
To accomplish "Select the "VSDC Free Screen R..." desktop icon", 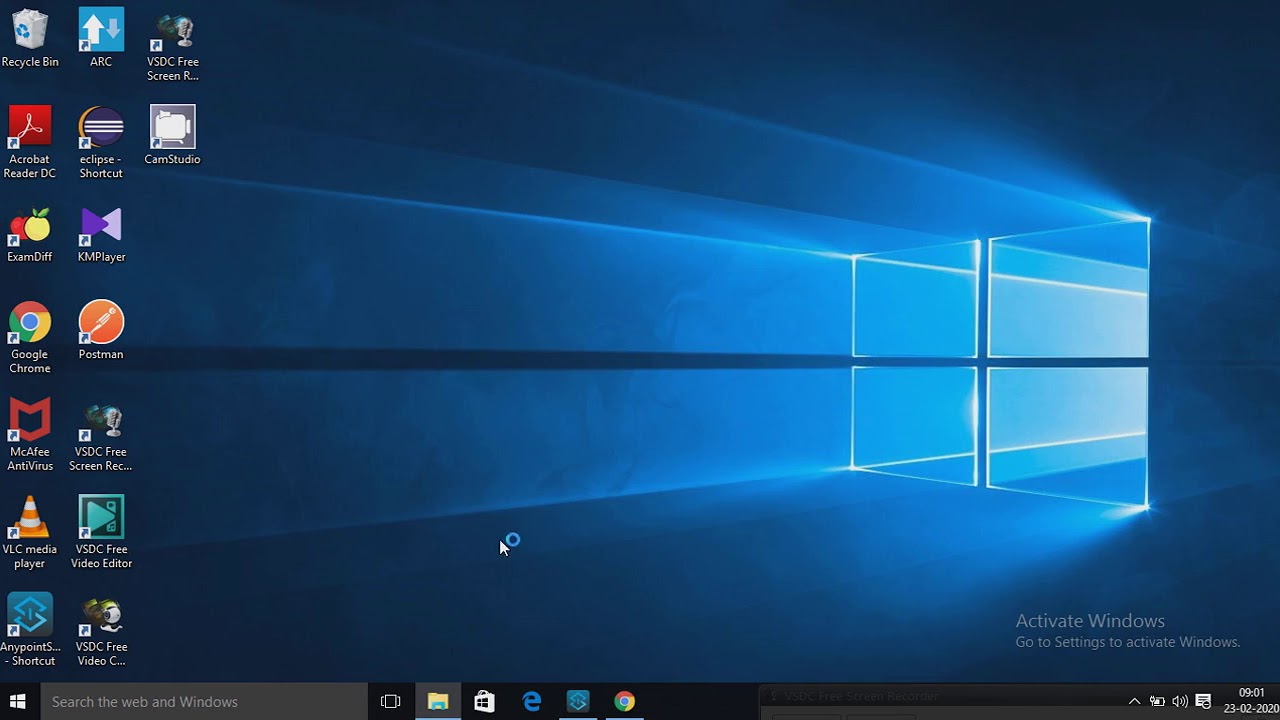I will coord(173,45).
